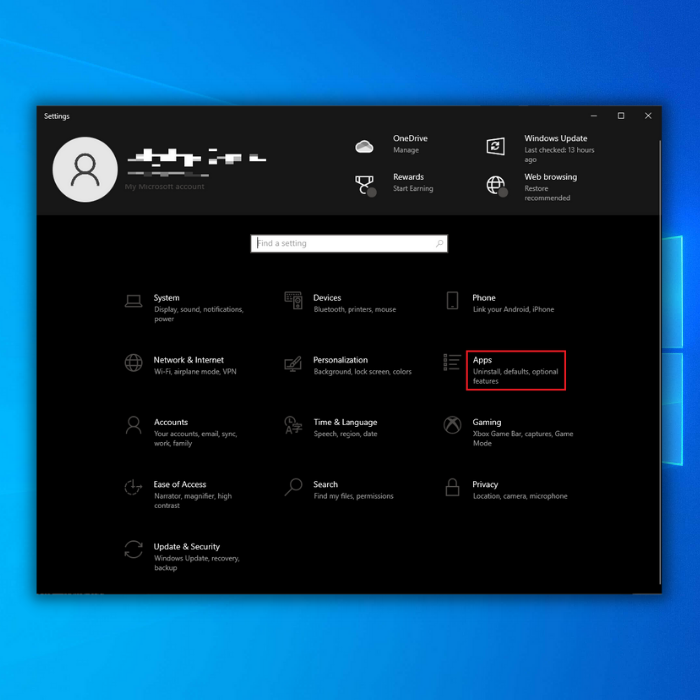Open the Accounts person icon
This screenshot has width=700, height=700.
(x=133, y=425)
